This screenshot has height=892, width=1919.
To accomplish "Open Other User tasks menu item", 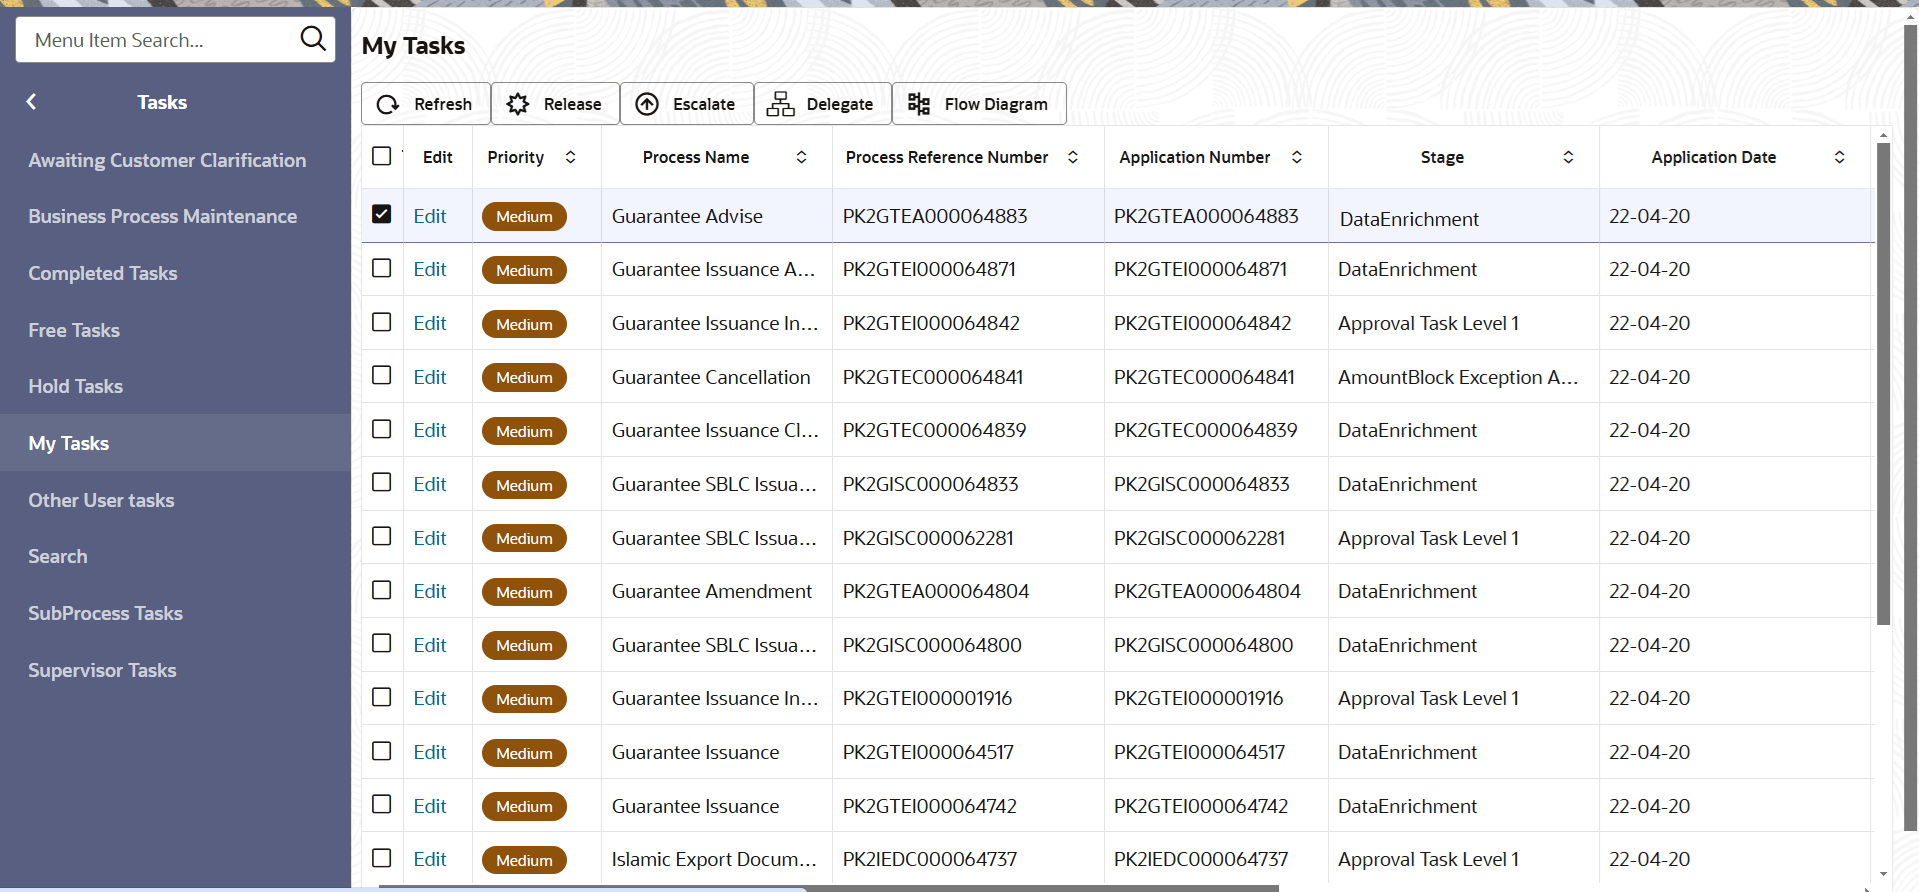I will 101,500.
